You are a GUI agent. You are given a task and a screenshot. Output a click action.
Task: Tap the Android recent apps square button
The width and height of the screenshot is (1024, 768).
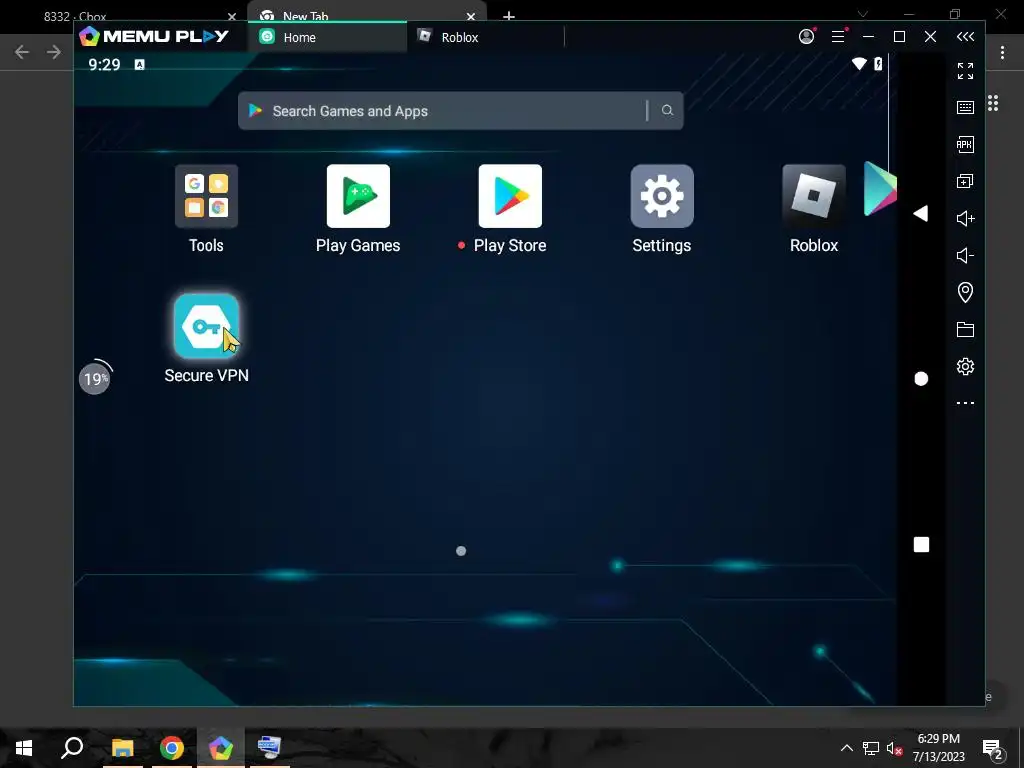tap(921, 545)
